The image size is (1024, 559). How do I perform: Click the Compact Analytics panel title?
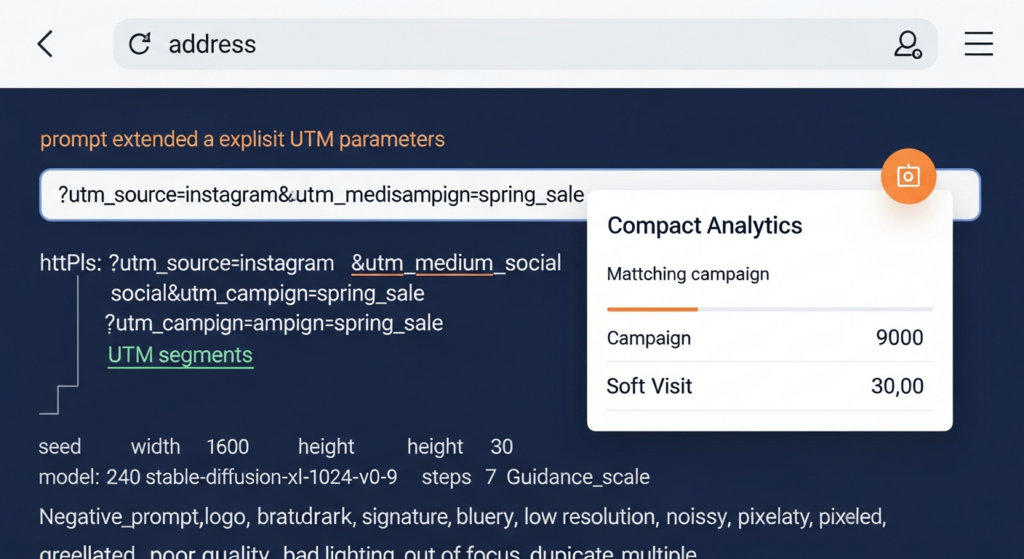[x=704, y=225]
